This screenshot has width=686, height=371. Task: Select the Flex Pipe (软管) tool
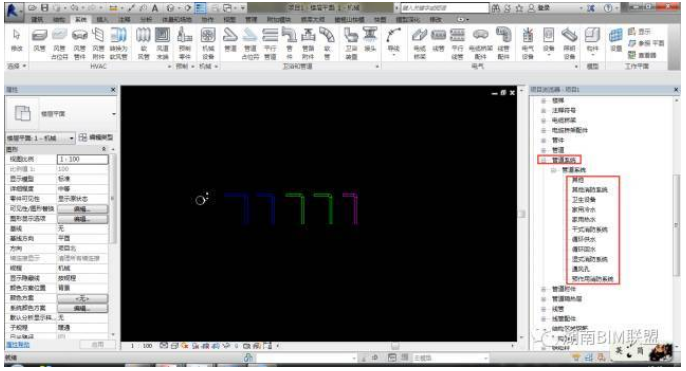pyautogui.click(x=327, y=43)
